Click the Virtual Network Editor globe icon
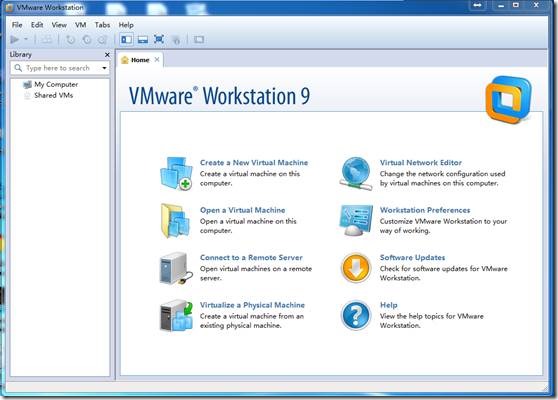 point(356,173)
